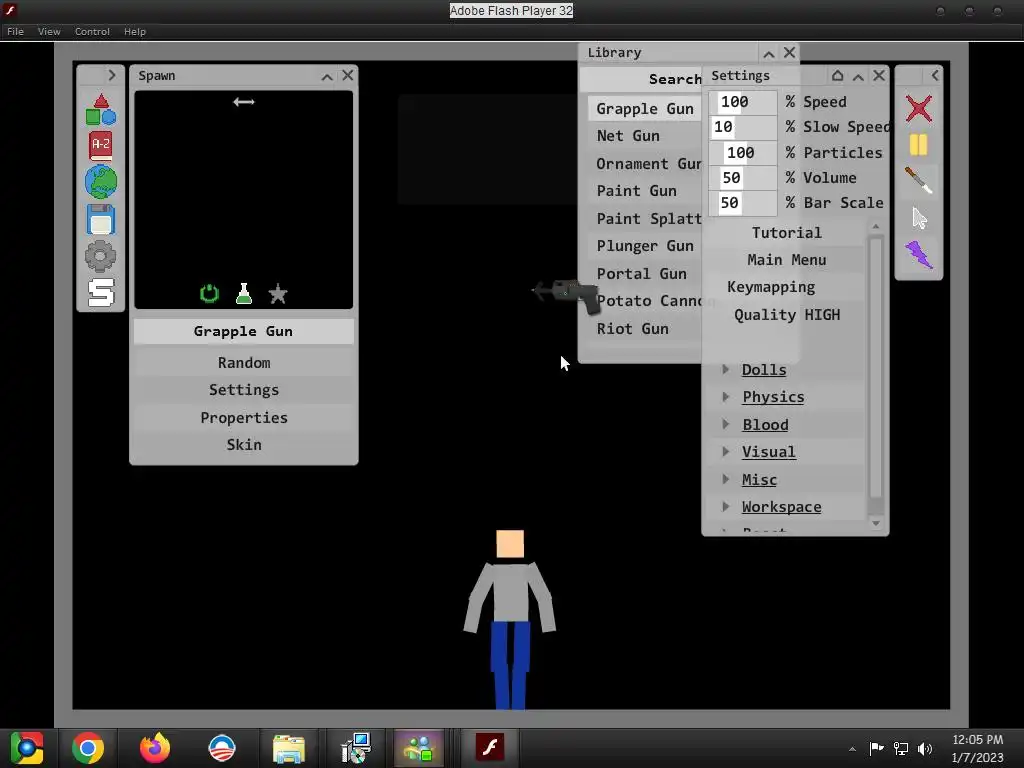Open Settings in the Spawn panel
Viewport: 1024px width, 768px height.
(244, 390)
